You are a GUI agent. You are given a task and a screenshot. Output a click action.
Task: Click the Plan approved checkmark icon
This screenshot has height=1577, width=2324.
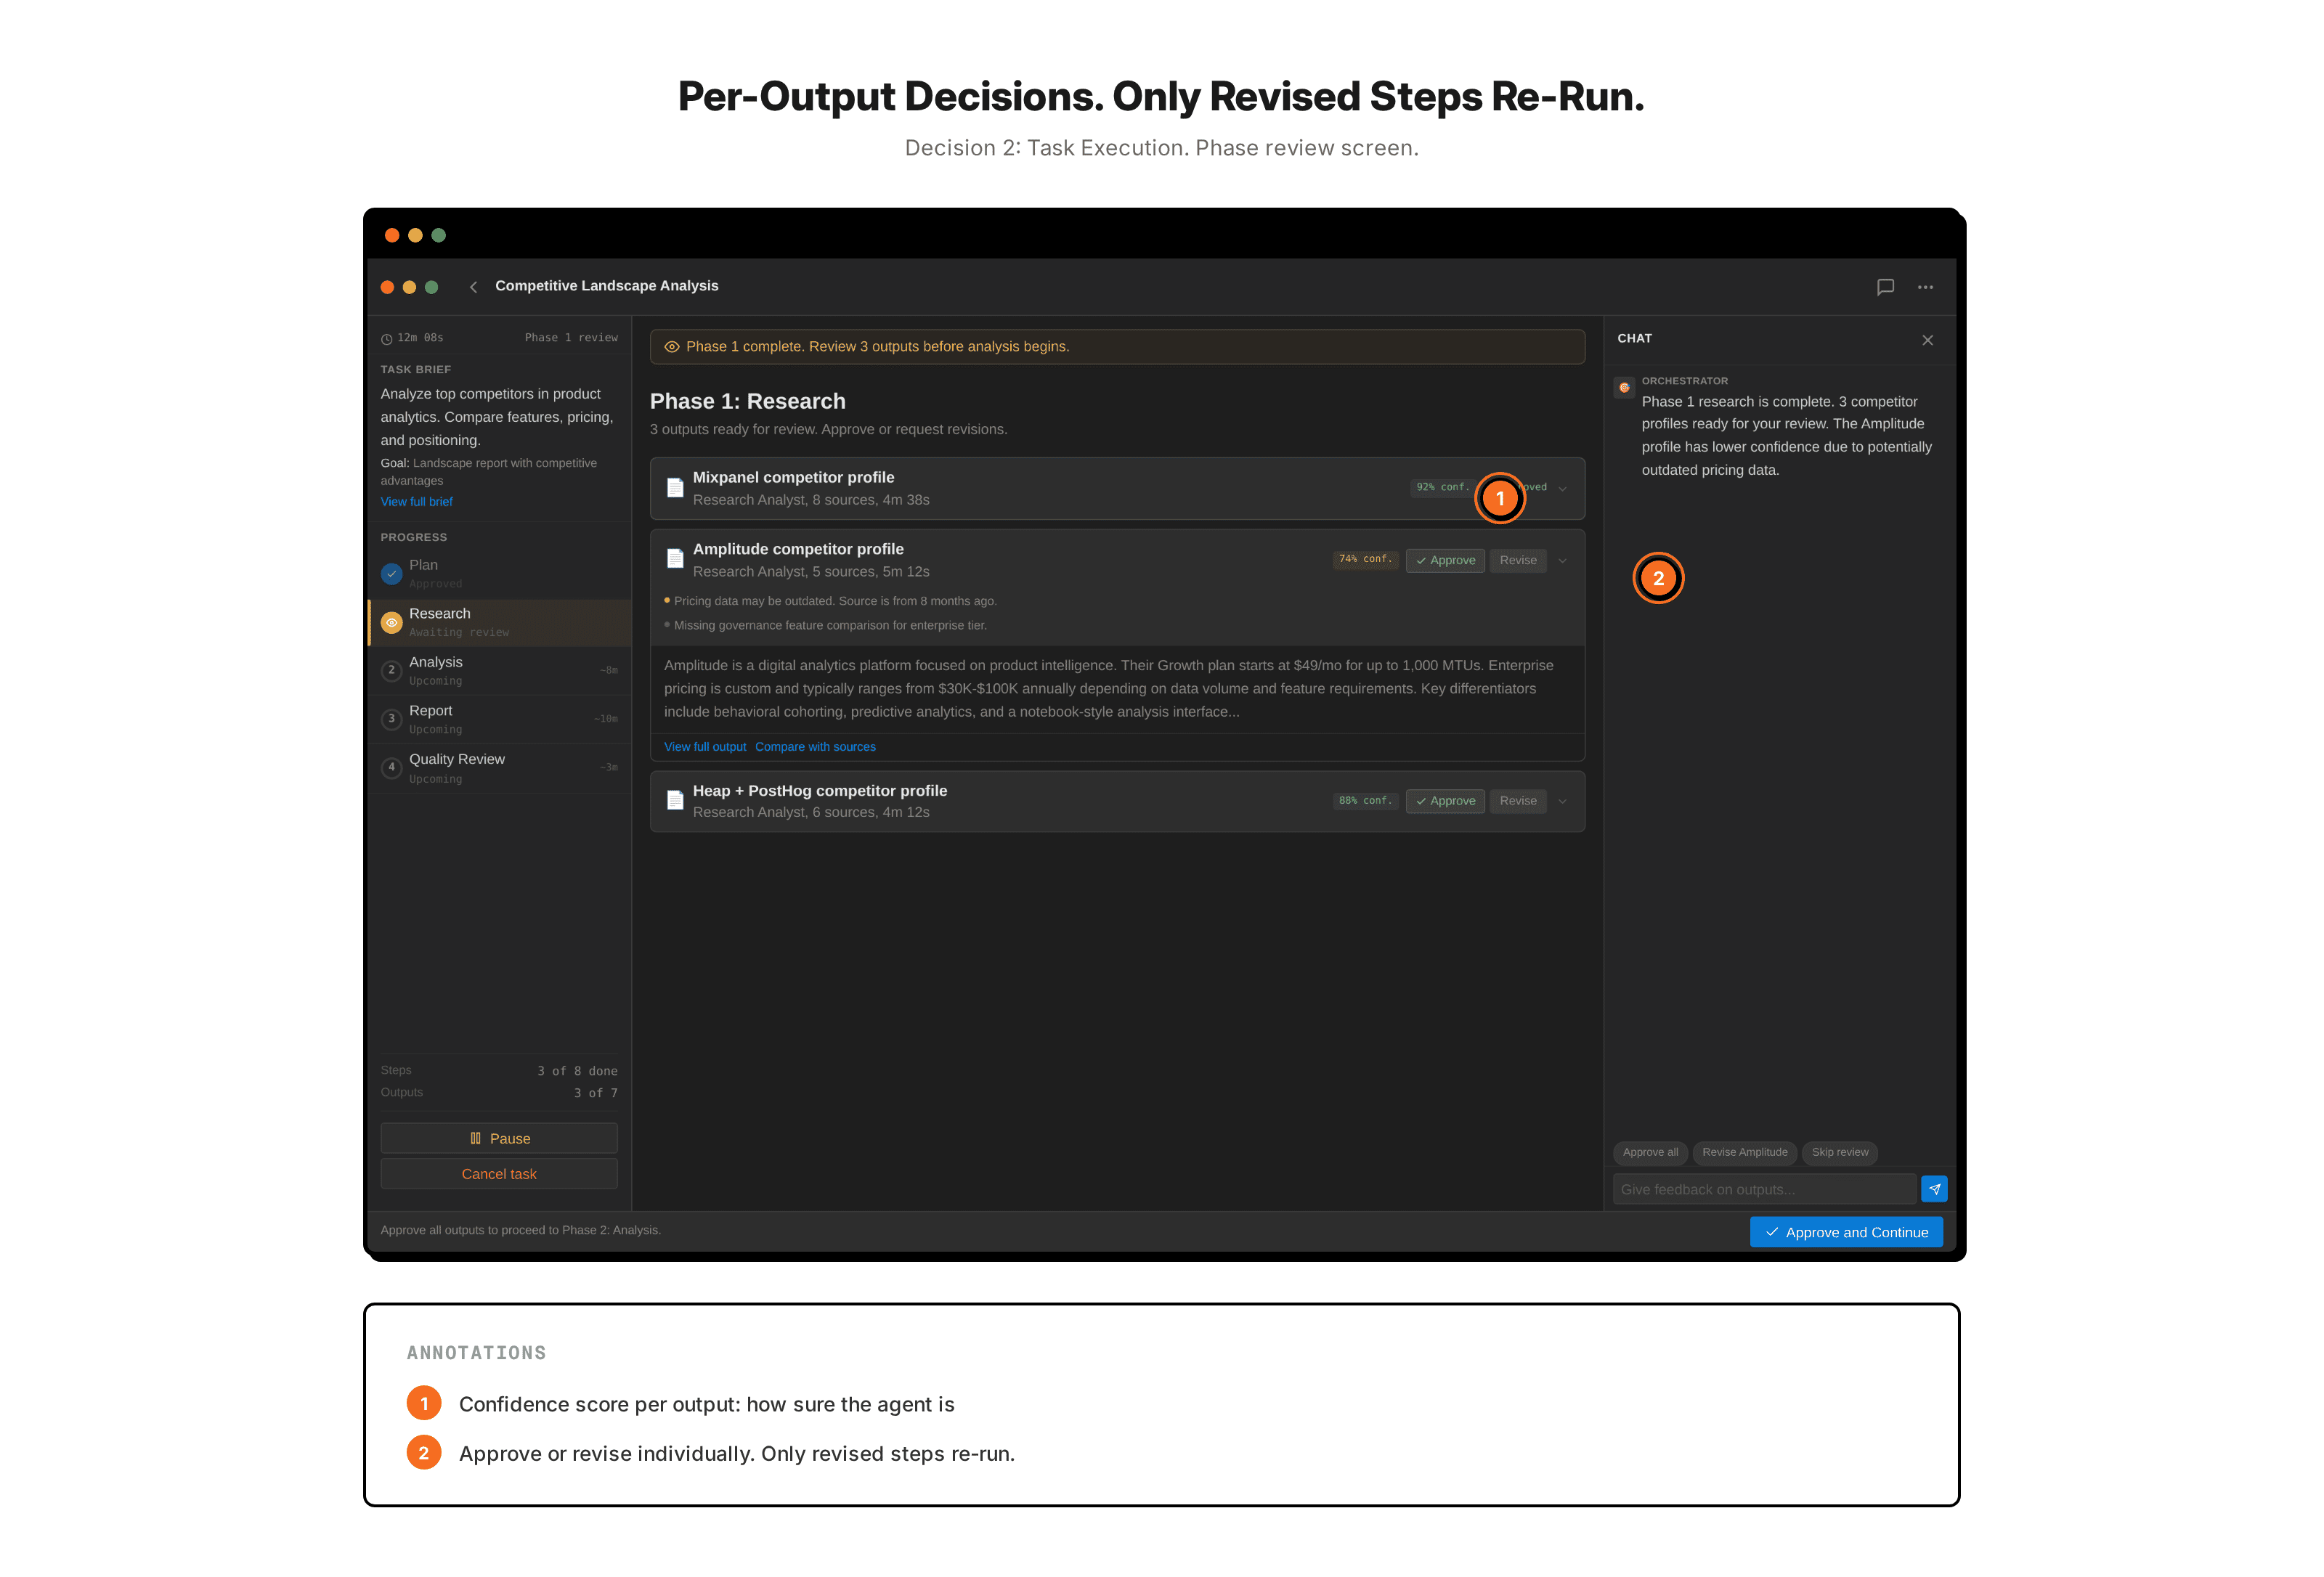pos(391,573)
